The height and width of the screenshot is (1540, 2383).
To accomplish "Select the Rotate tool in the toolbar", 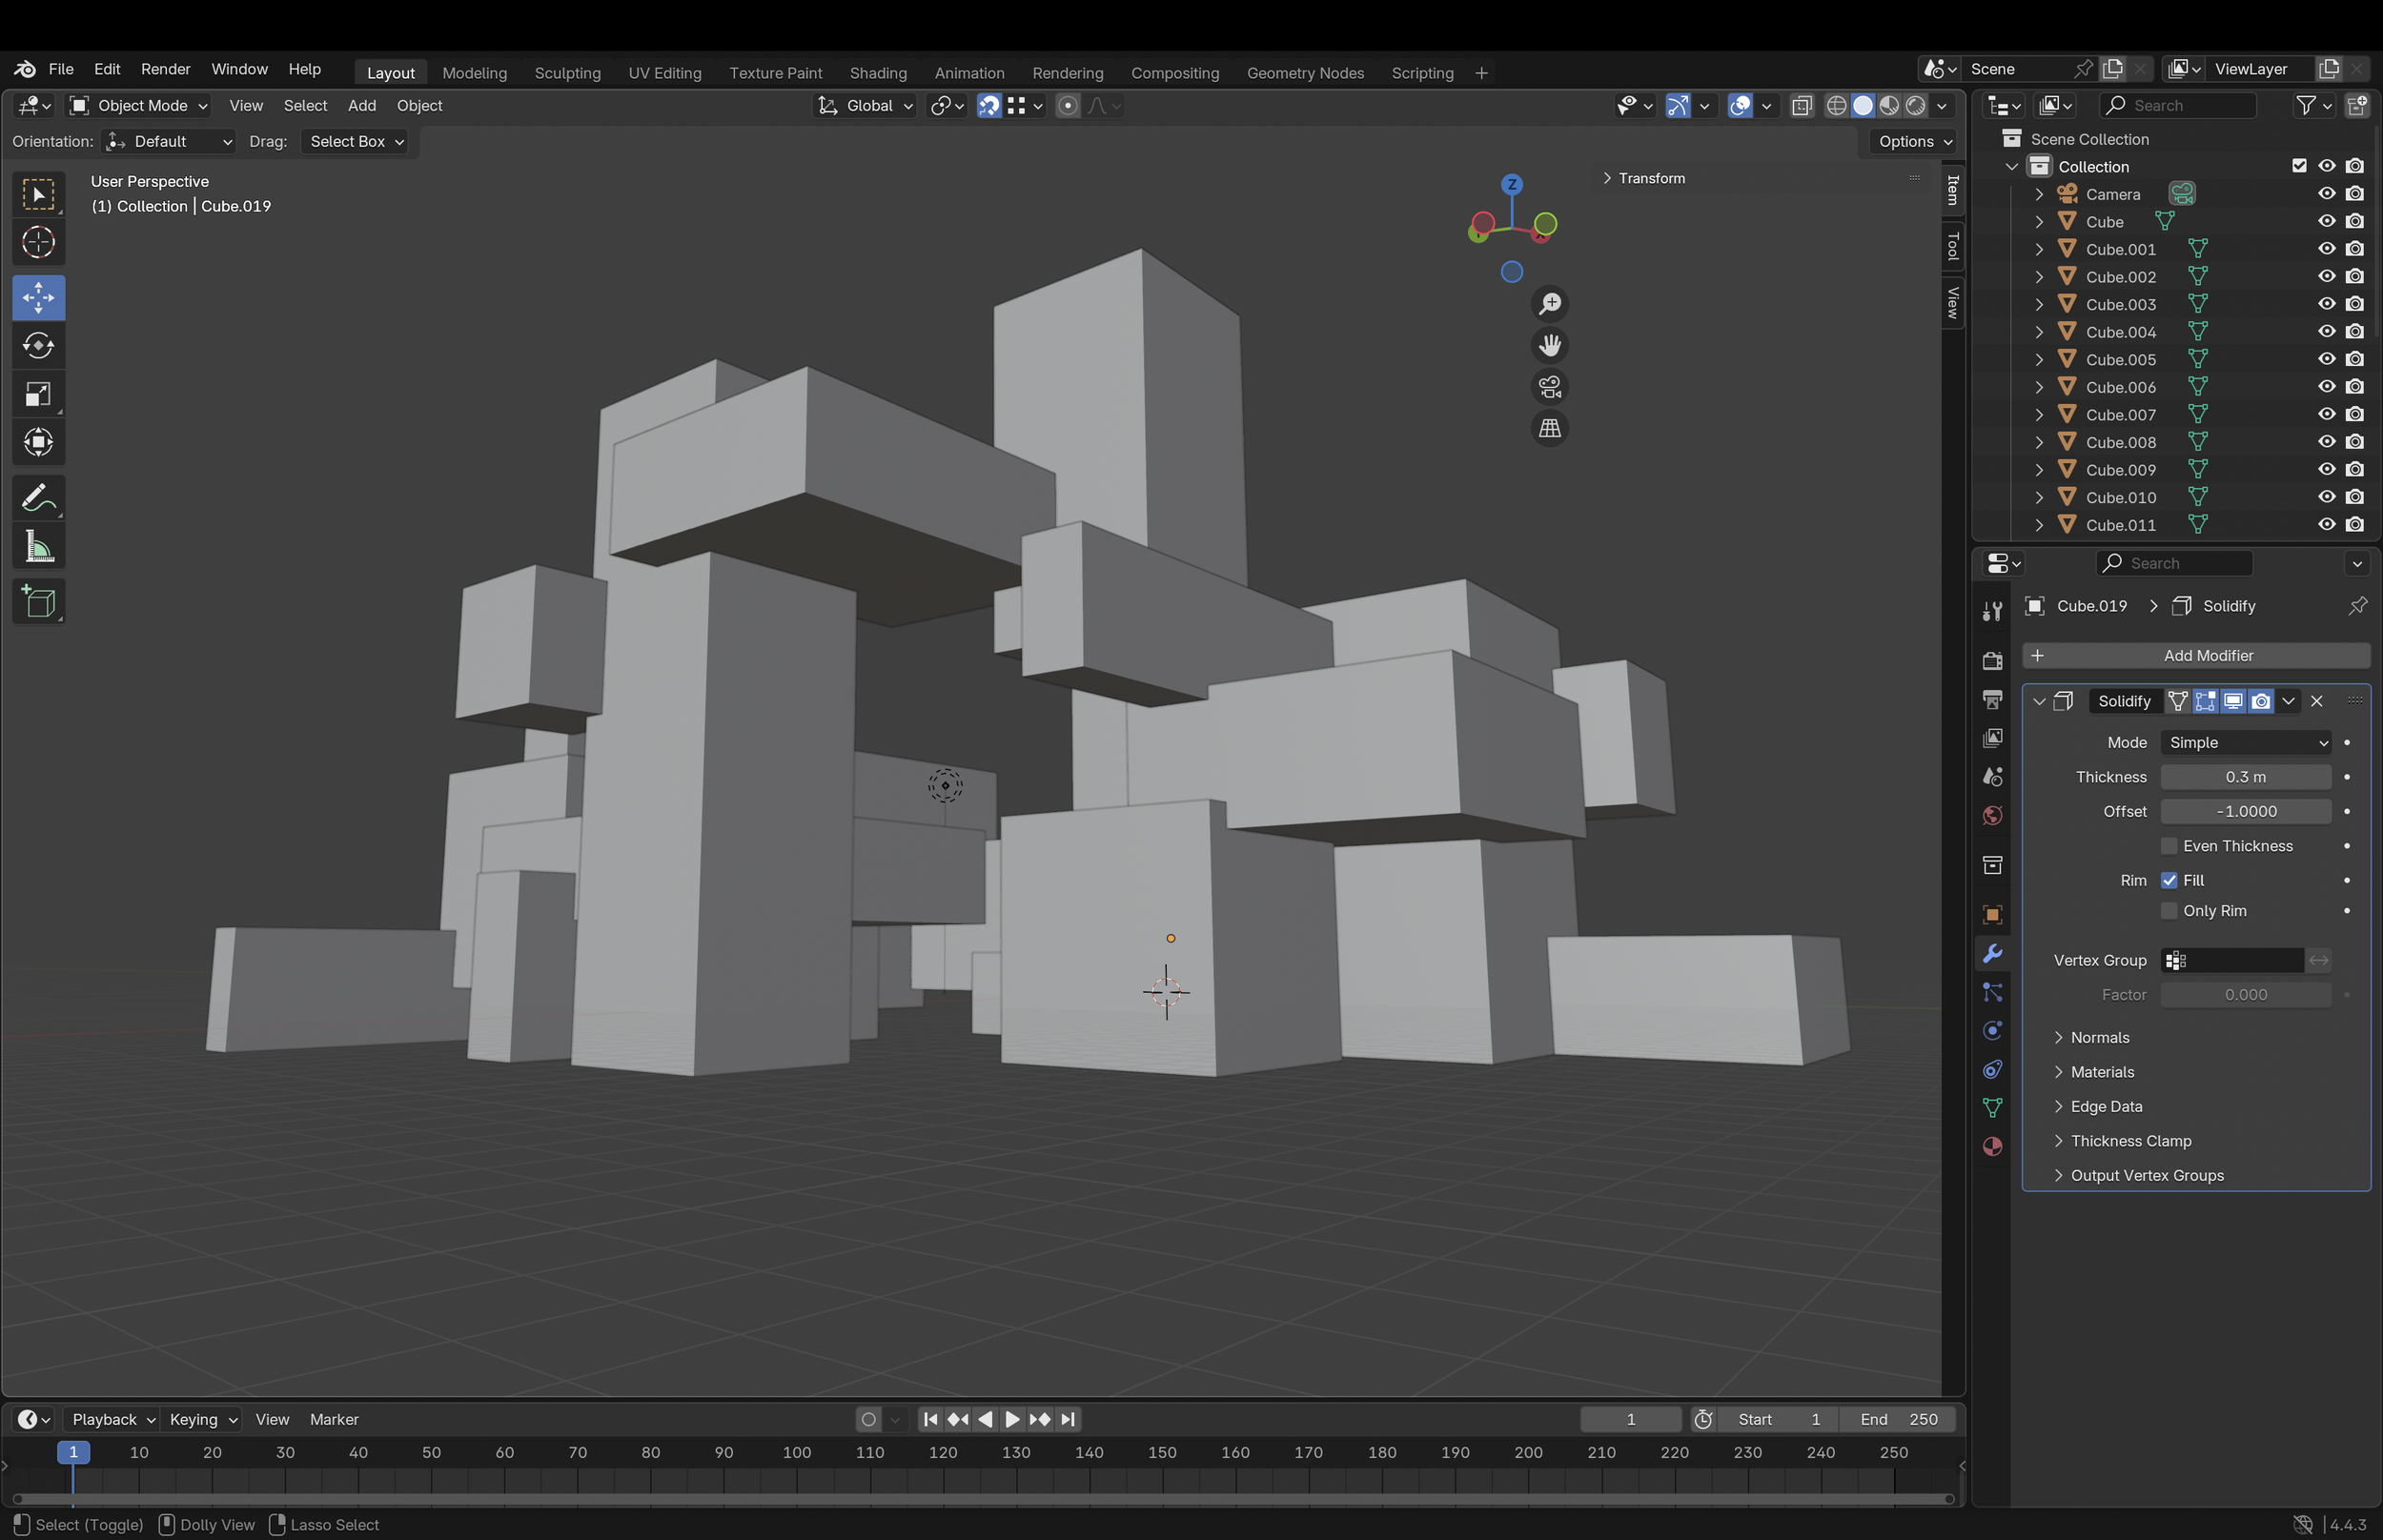I will click(38, 346).
